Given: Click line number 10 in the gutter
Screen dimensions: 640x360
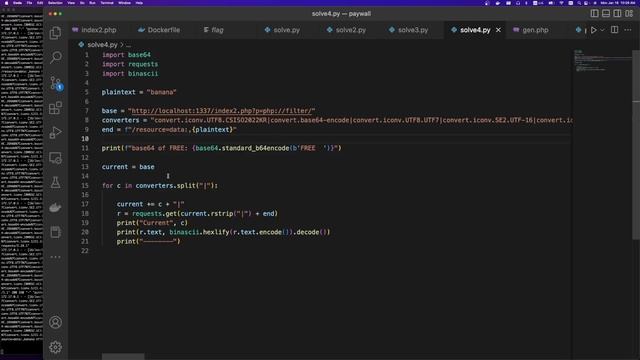Looking at the screenshot, I should tap(85, 139).
